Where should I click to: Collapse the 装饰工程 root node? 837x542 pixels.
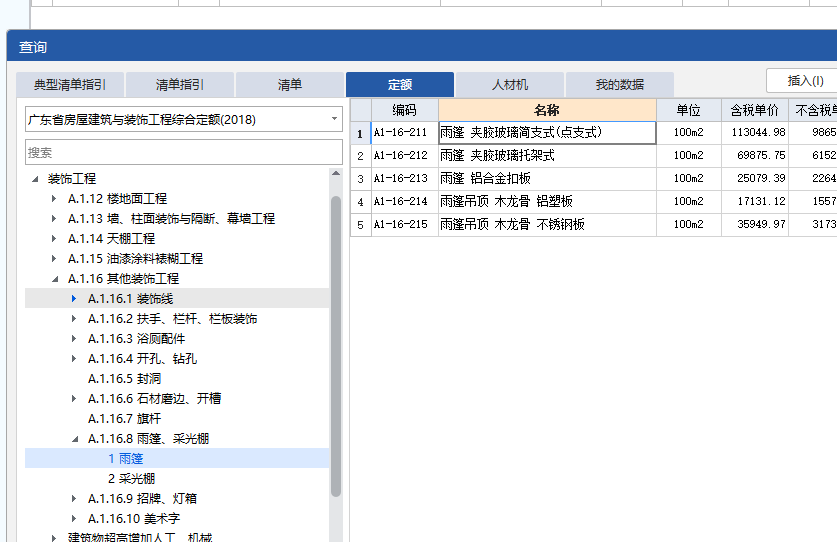coord(35,179)
